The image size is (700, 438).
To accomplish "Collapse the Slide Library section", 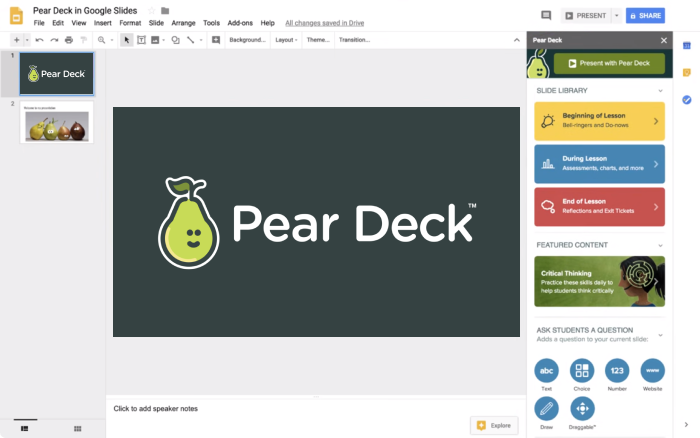I will click(660, 91).
